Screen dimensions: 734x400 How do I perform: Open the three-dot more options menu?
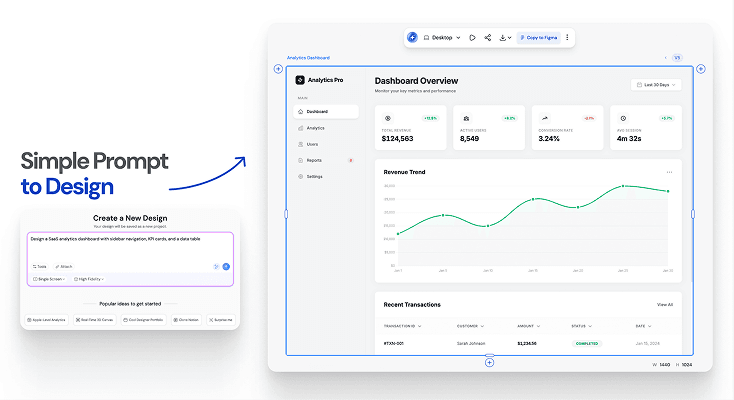click(x=567, y=37)
